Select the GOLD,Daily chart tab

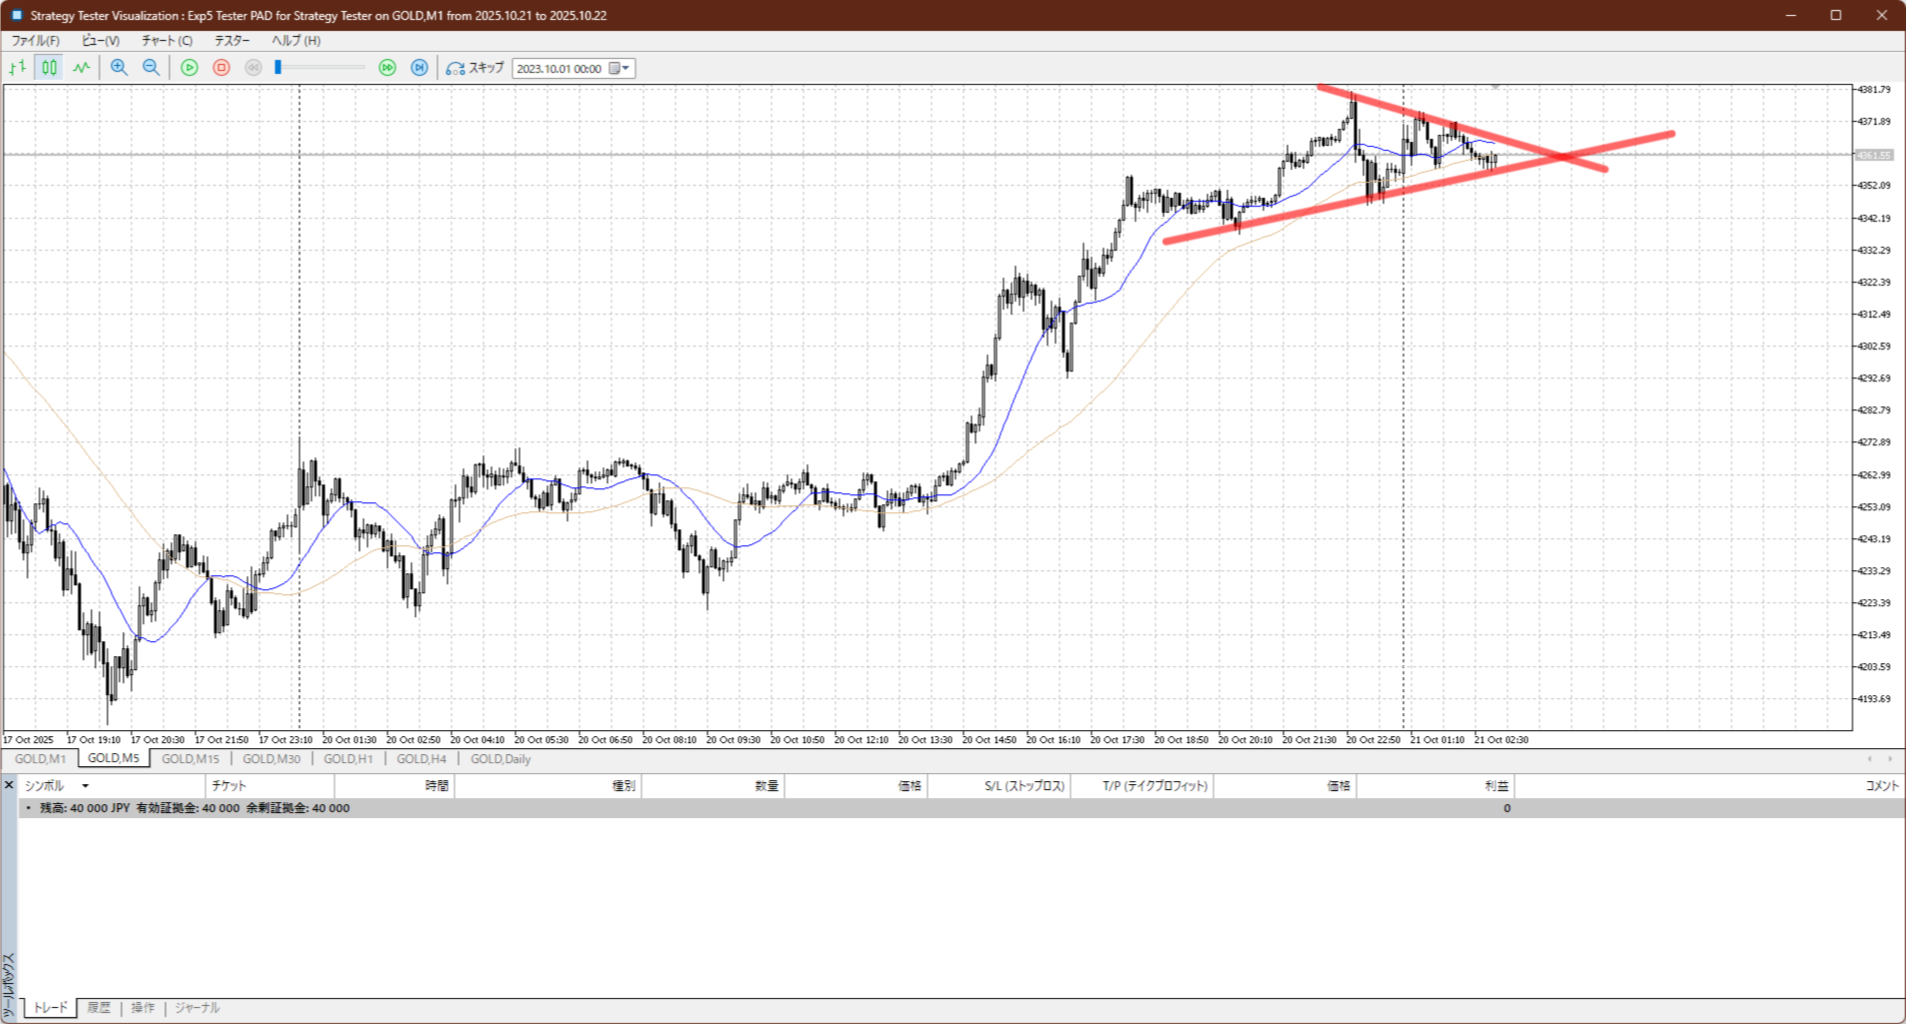click(x=500, y=759)
